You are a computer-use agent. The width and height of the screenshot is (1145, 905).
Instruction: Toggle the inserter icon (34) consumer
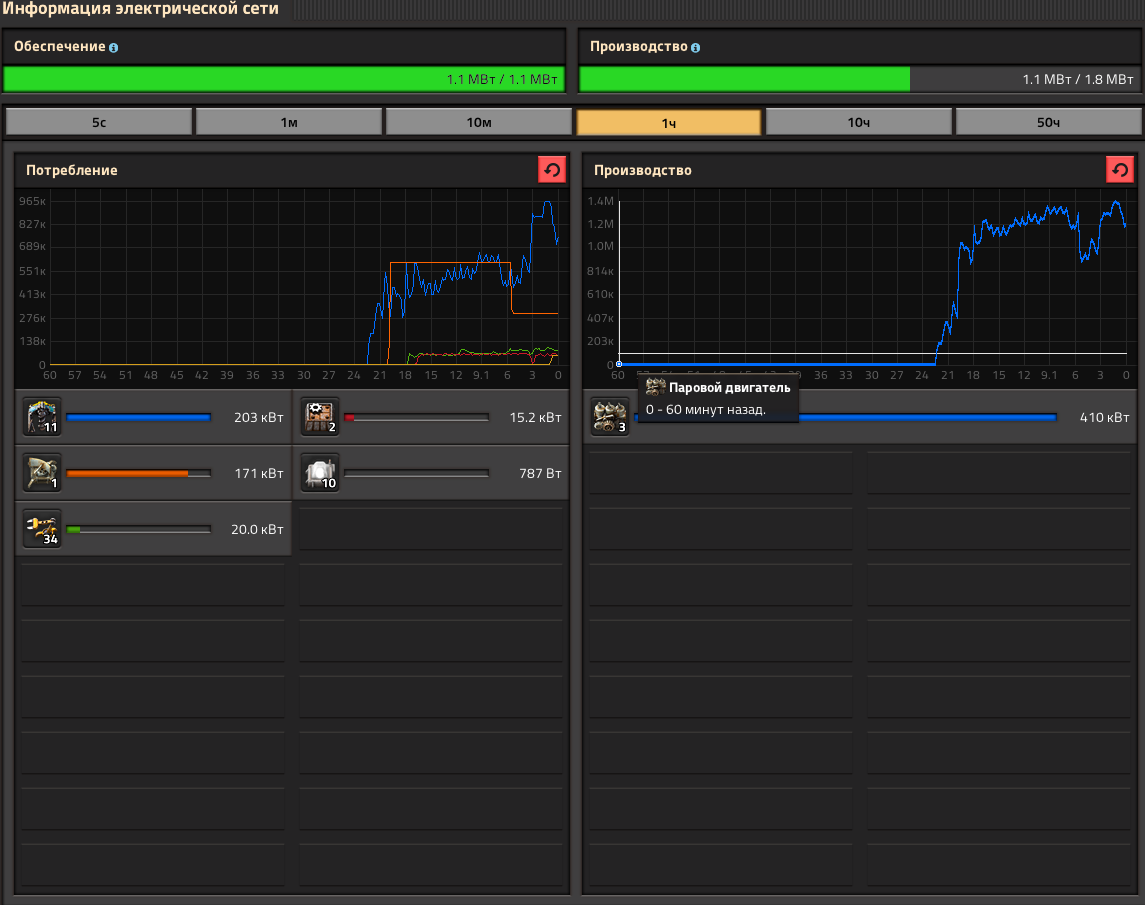coord(42,529)
